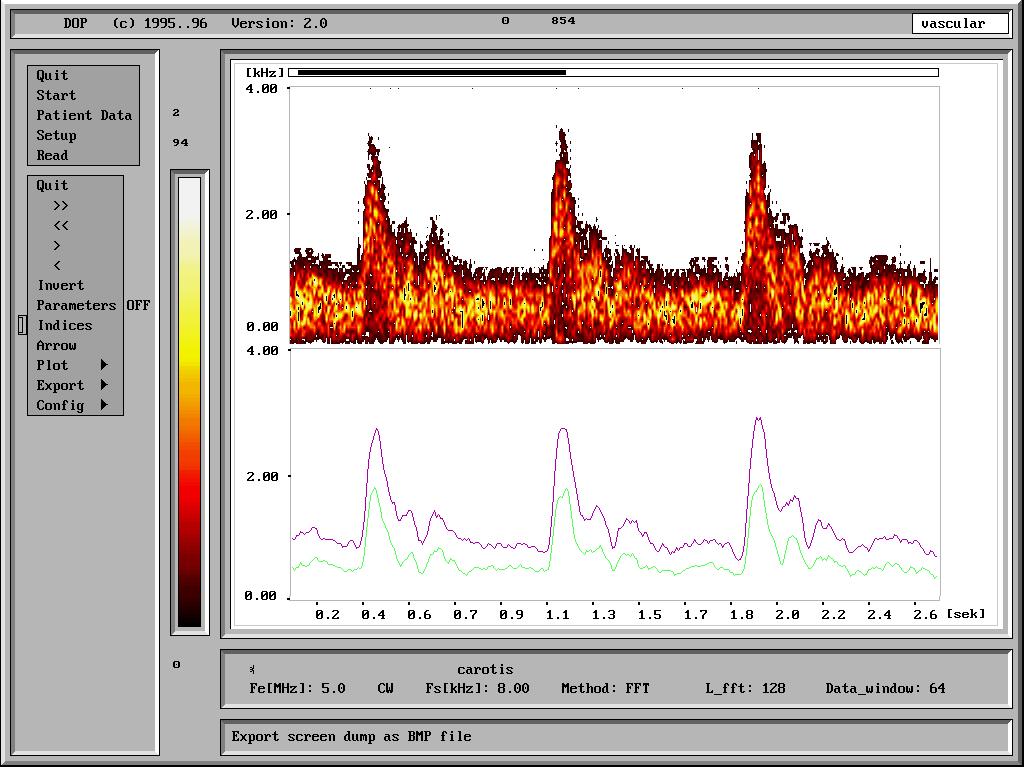Click the Config menu label
1024x767 pixels.
pyautogui.click(x=60, y=406)
